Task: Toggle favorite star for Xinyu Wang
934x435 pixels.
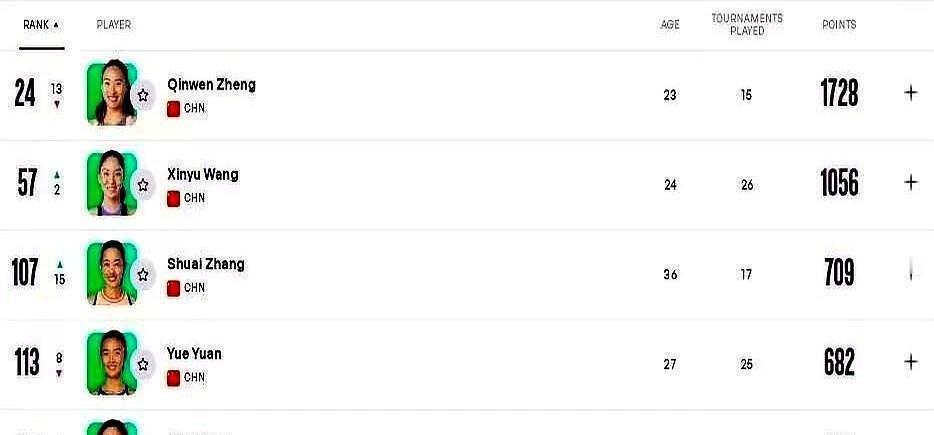Action: (x=143, y=185)
